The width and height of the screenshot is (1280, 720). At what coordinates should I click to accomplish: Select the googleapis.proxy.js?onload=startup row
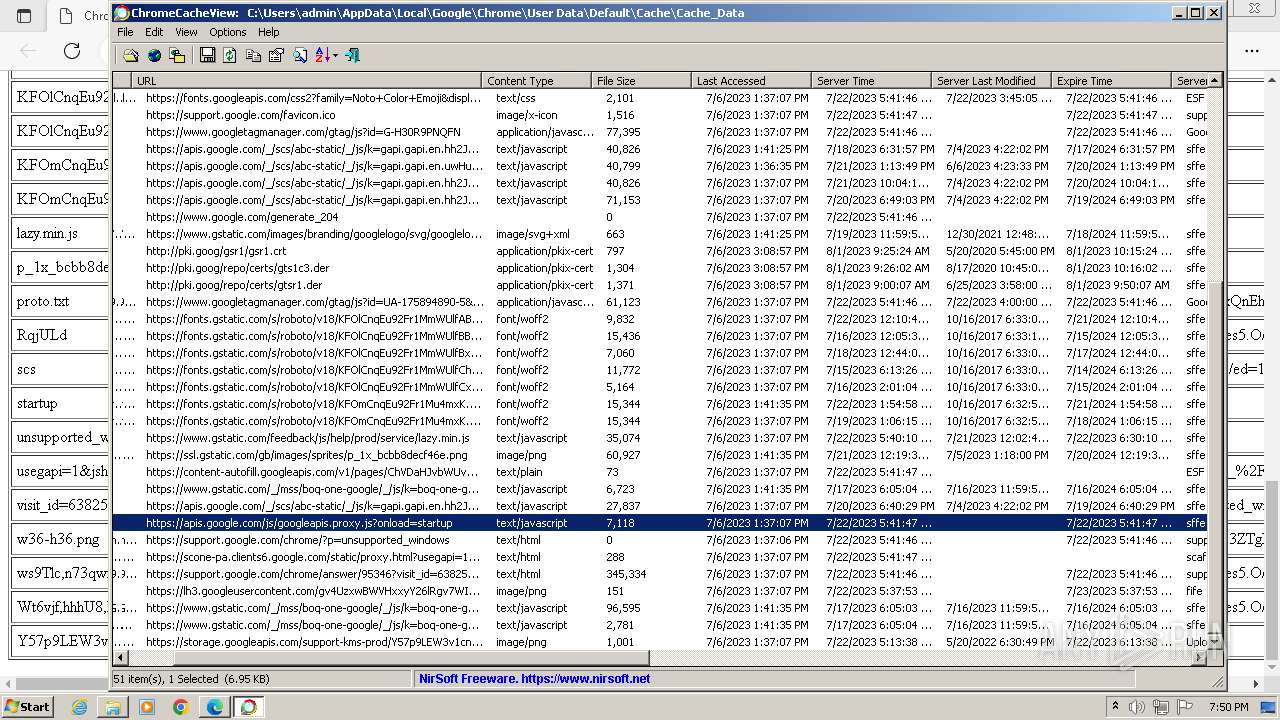[x=660, y=523]
